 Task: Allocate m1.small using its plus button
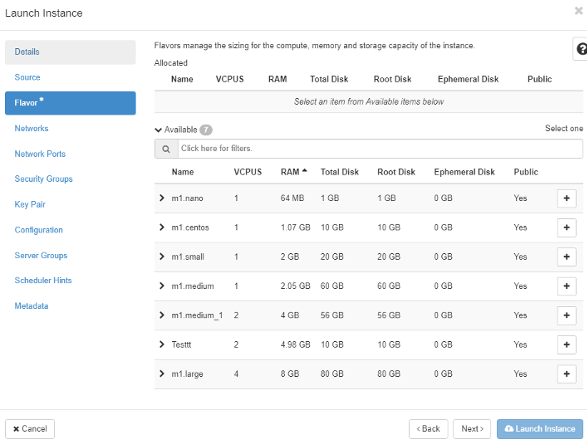click(x=566, y=257)
